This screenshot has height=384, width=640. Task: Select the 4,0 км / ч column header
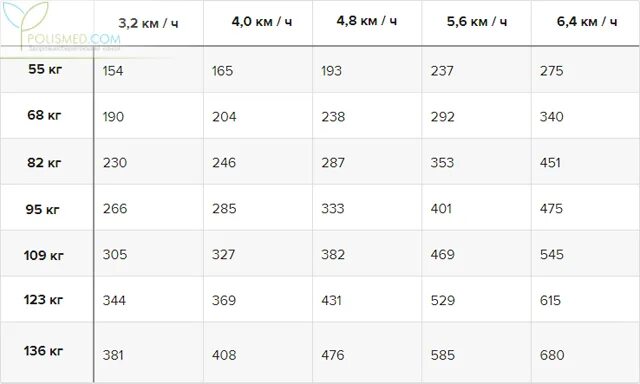click(262, 21)
